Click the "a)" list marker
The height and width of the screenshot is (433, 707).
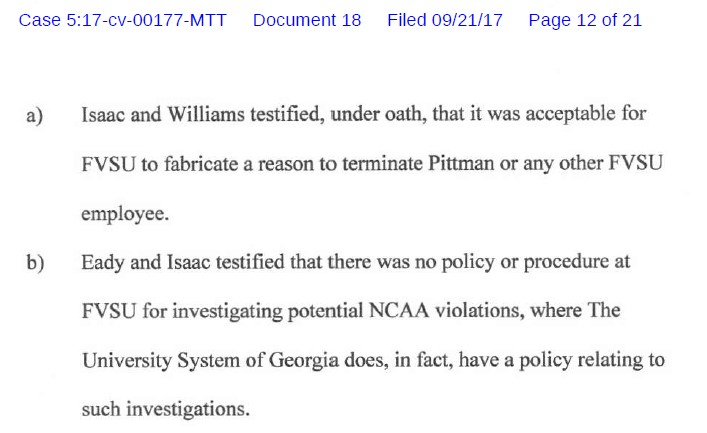[34, 116]
